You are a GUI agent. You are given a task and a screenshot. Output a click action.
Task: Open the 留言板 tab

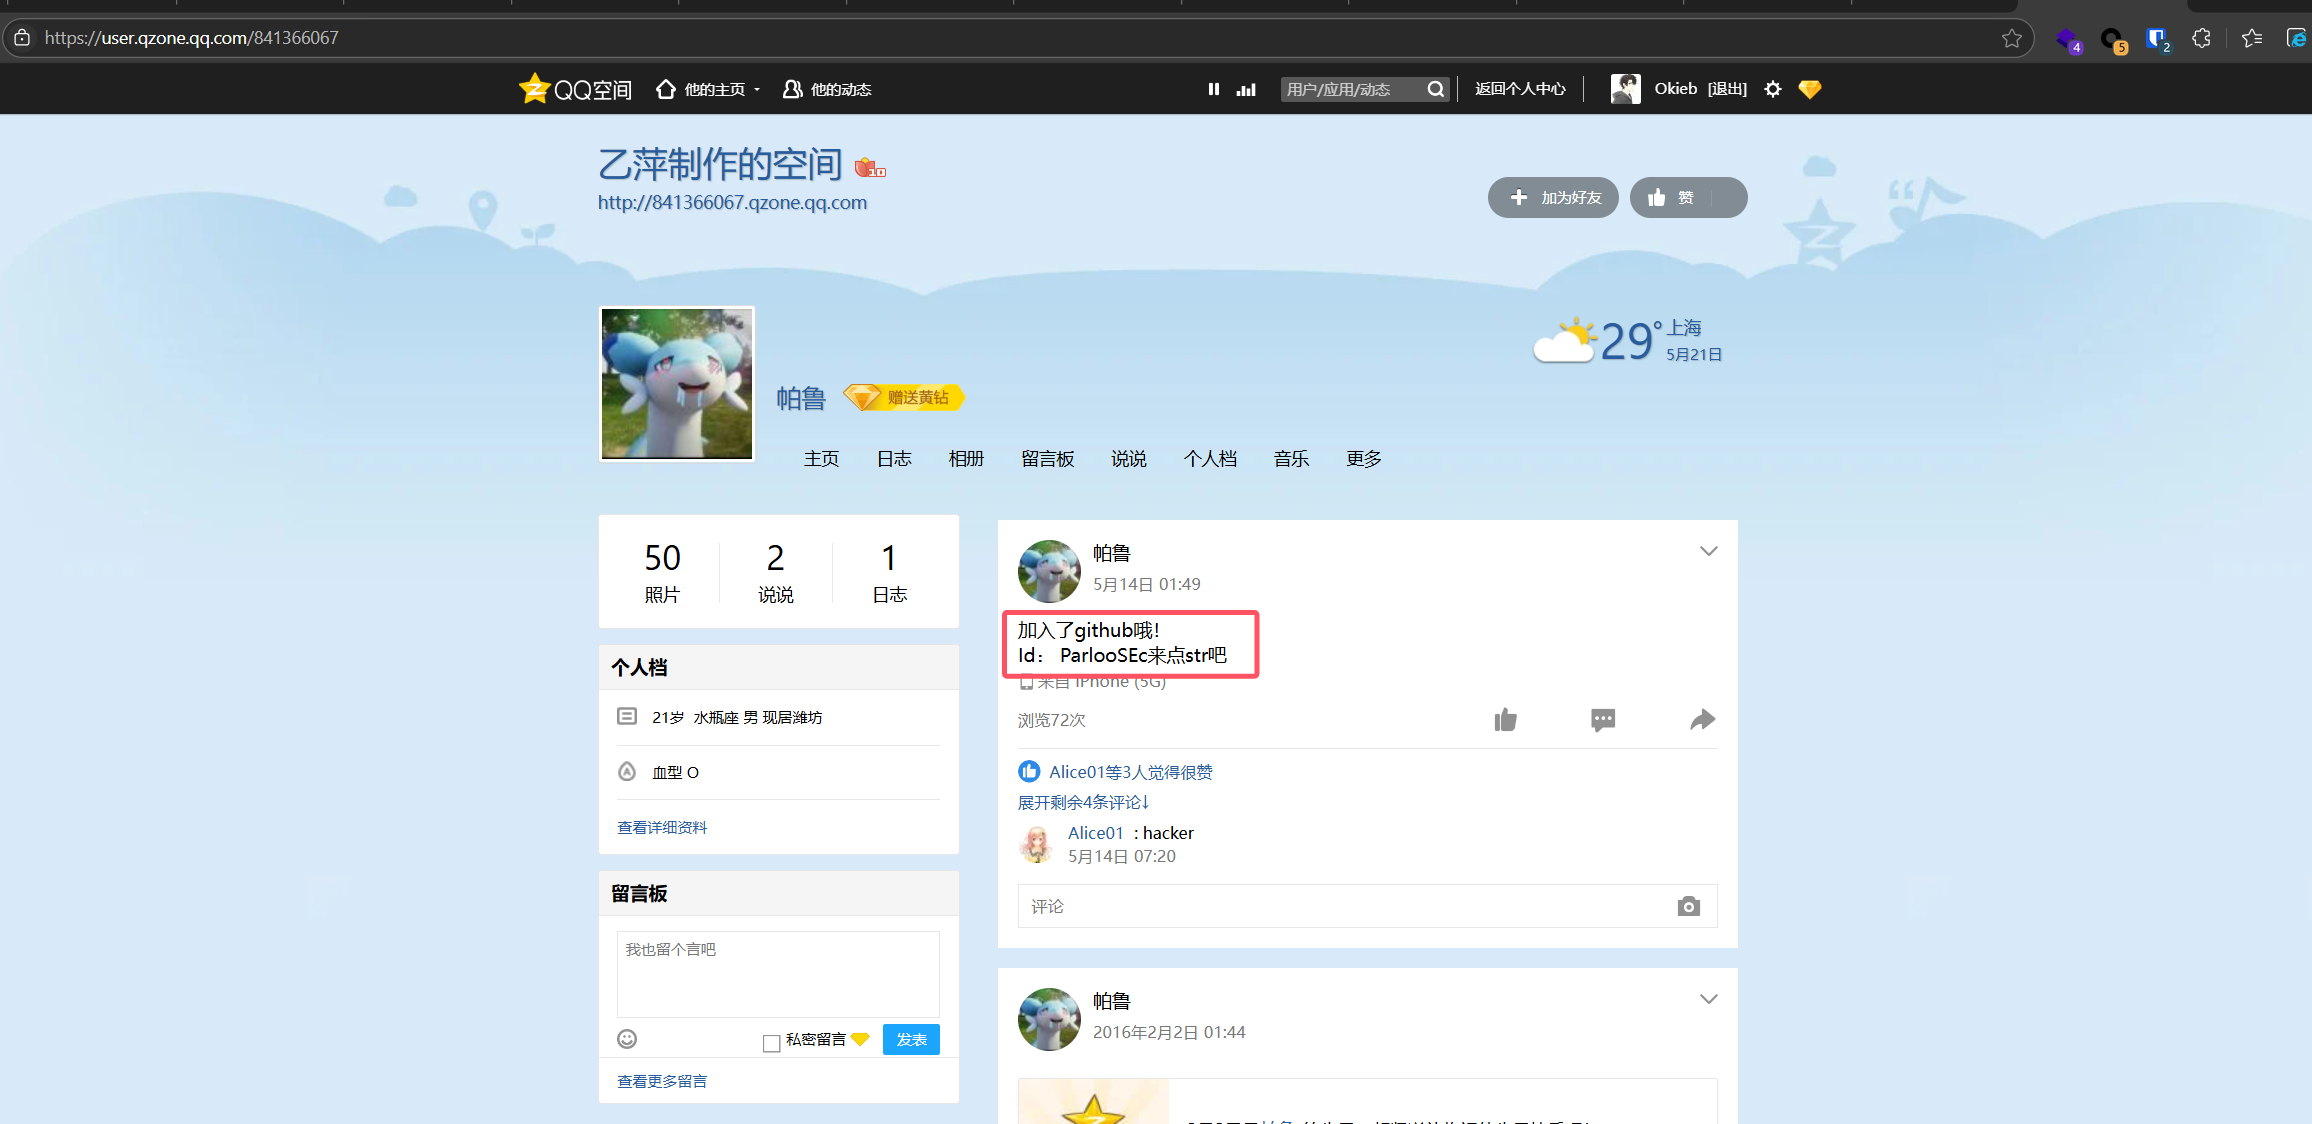pyautogui.click(x=1047, y=458)
